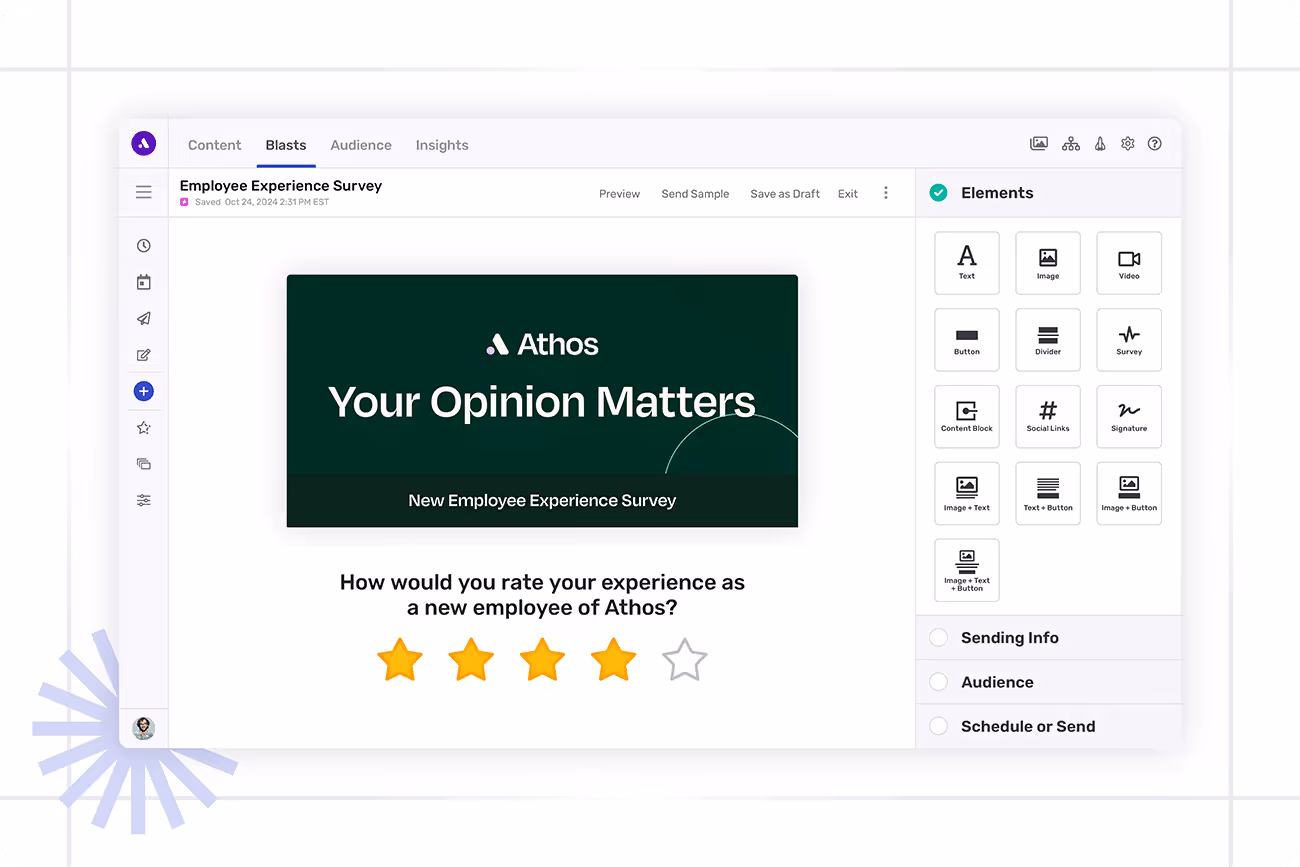
Task: Expand the Schedule or Send section
Action: (1048, 726)
